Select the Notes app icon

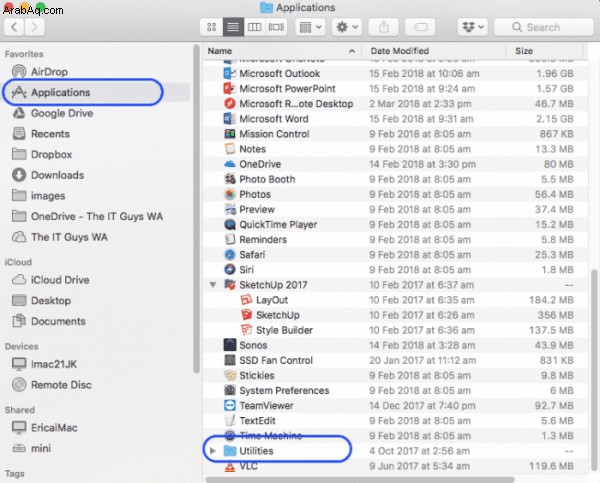click(230, 149)
